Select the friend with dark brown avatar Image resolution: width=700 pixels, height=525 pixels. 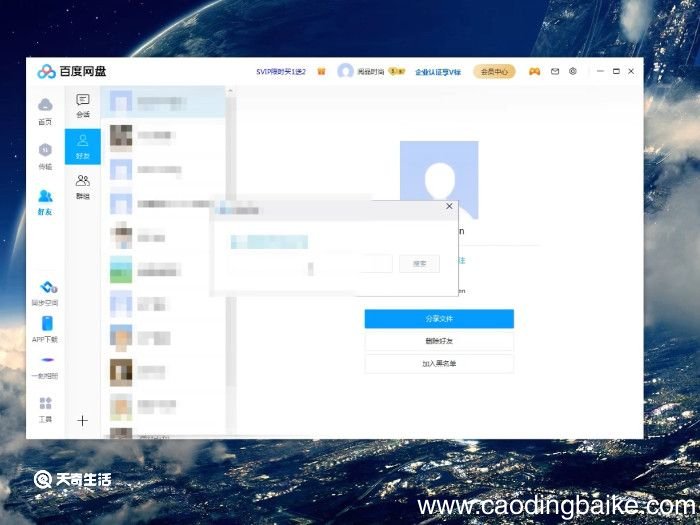pos(163,372)
